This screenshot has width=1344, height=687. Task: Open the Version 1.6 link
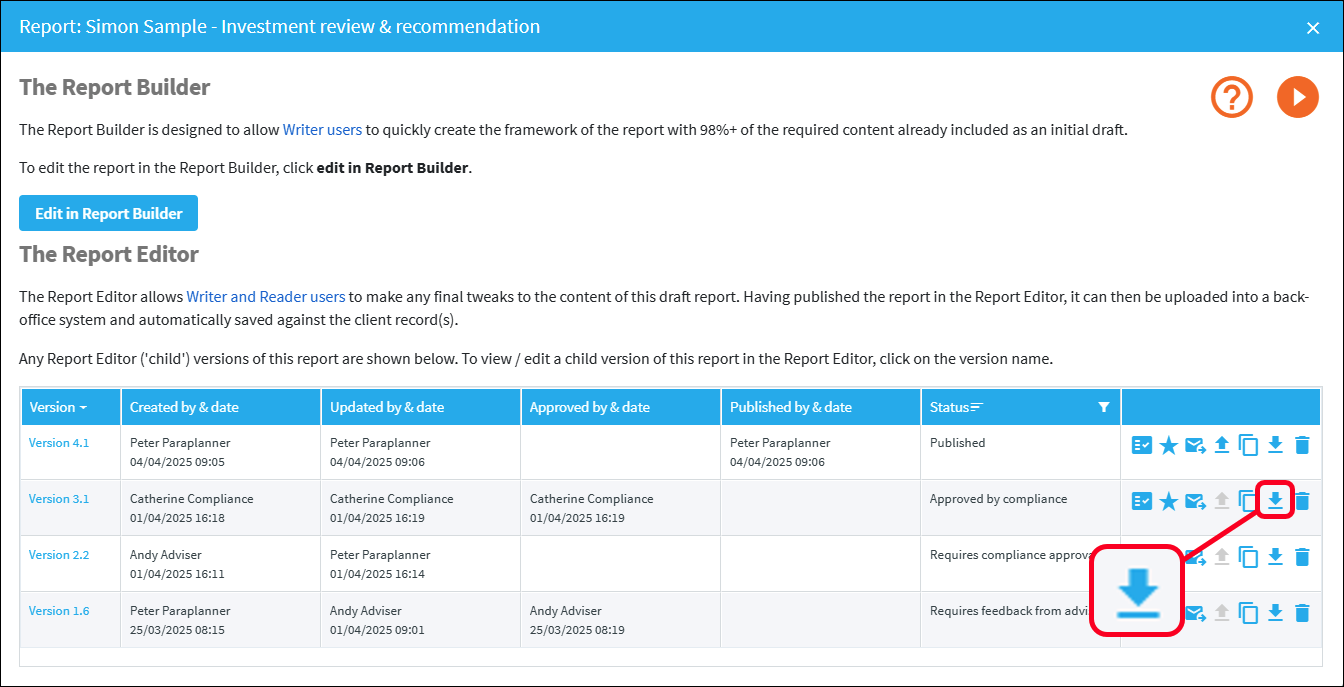pos(59,611)
